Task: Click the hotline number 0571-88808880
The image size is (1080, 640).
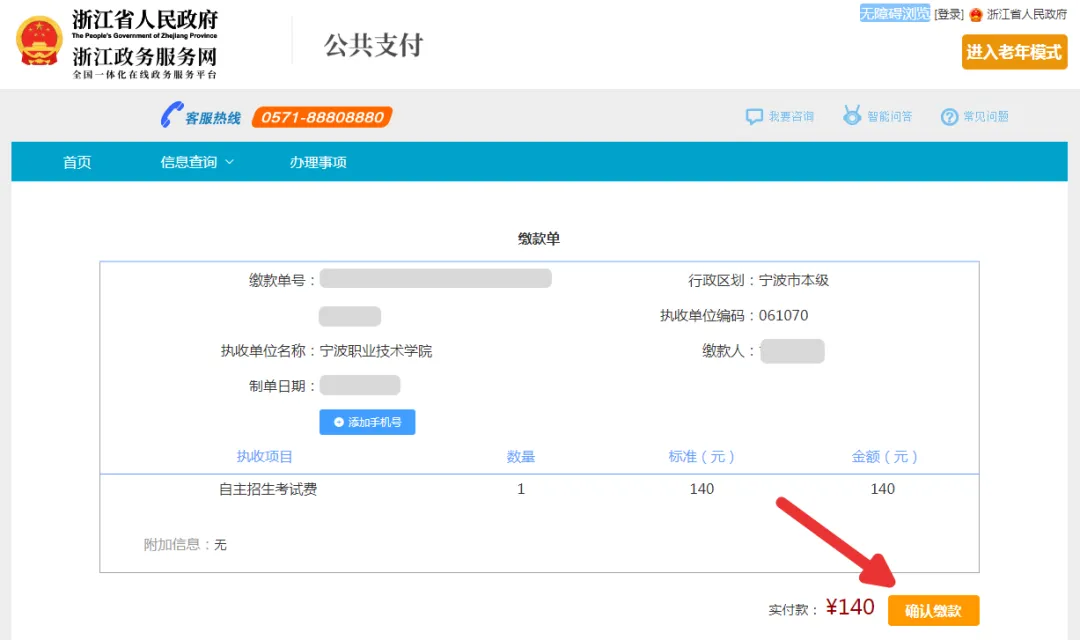Action: (322, 117)
